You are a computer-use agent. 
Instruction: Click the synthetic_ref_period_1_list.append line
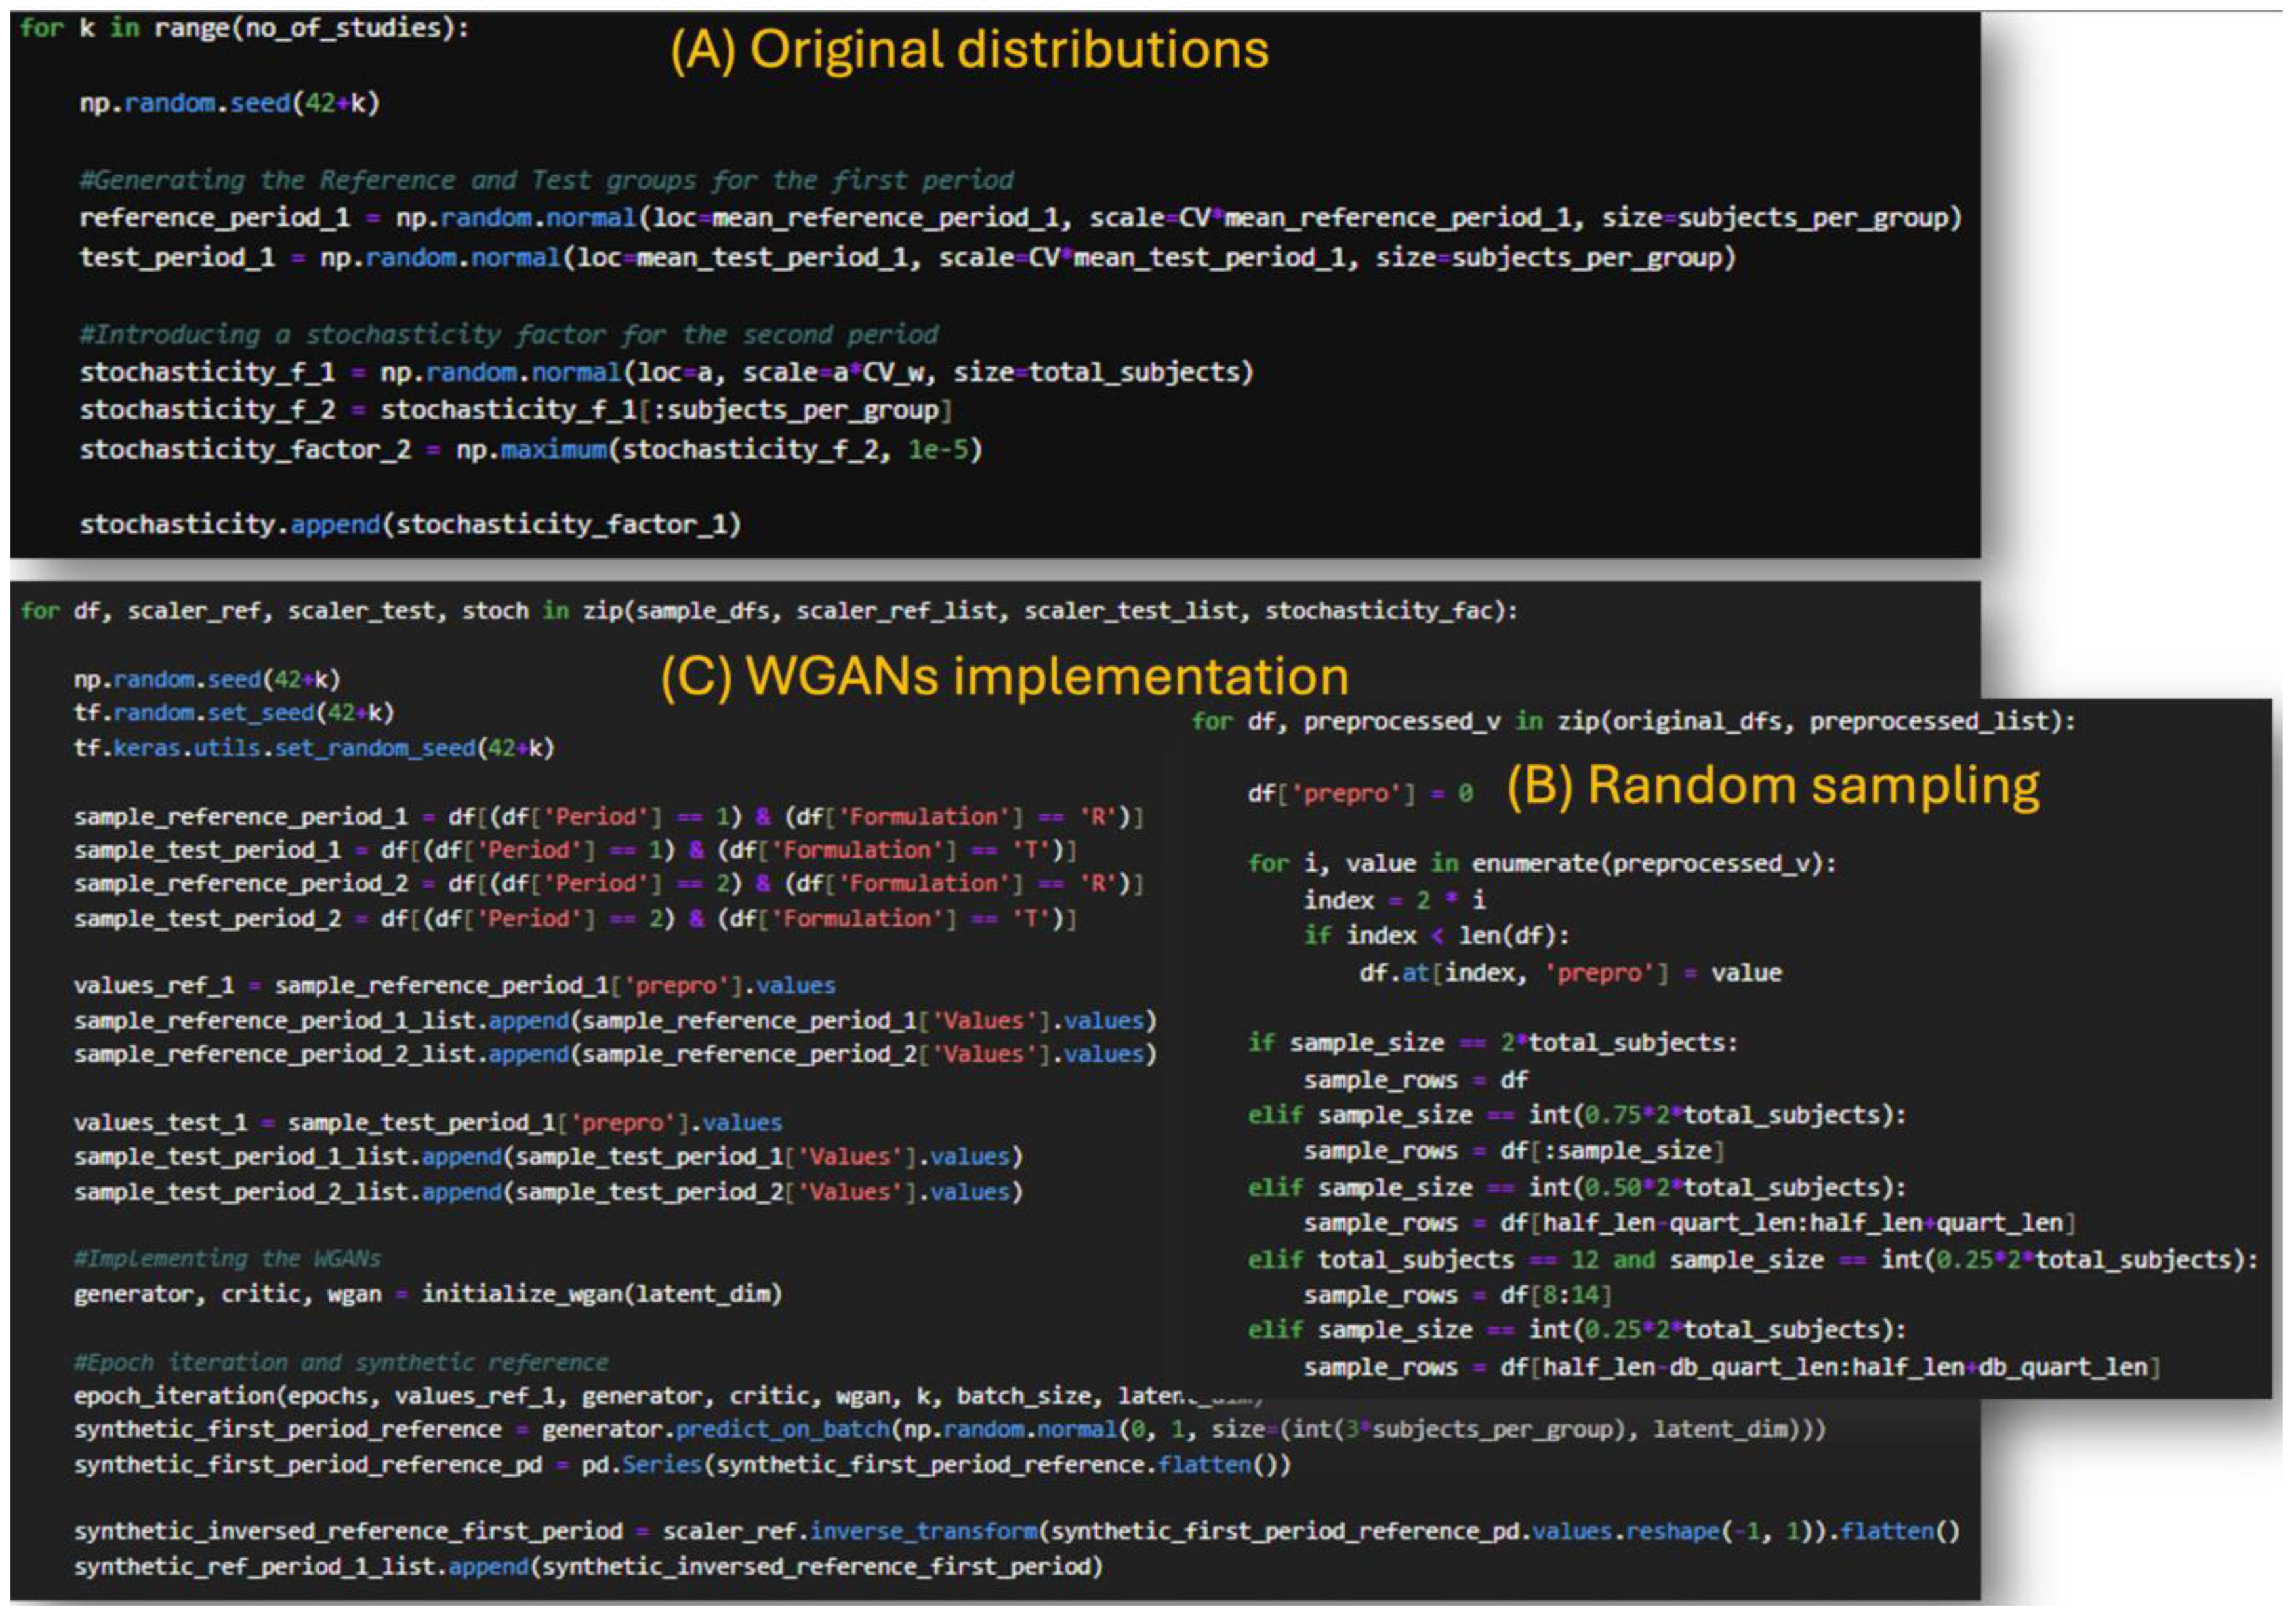[x=588, y=1566]
